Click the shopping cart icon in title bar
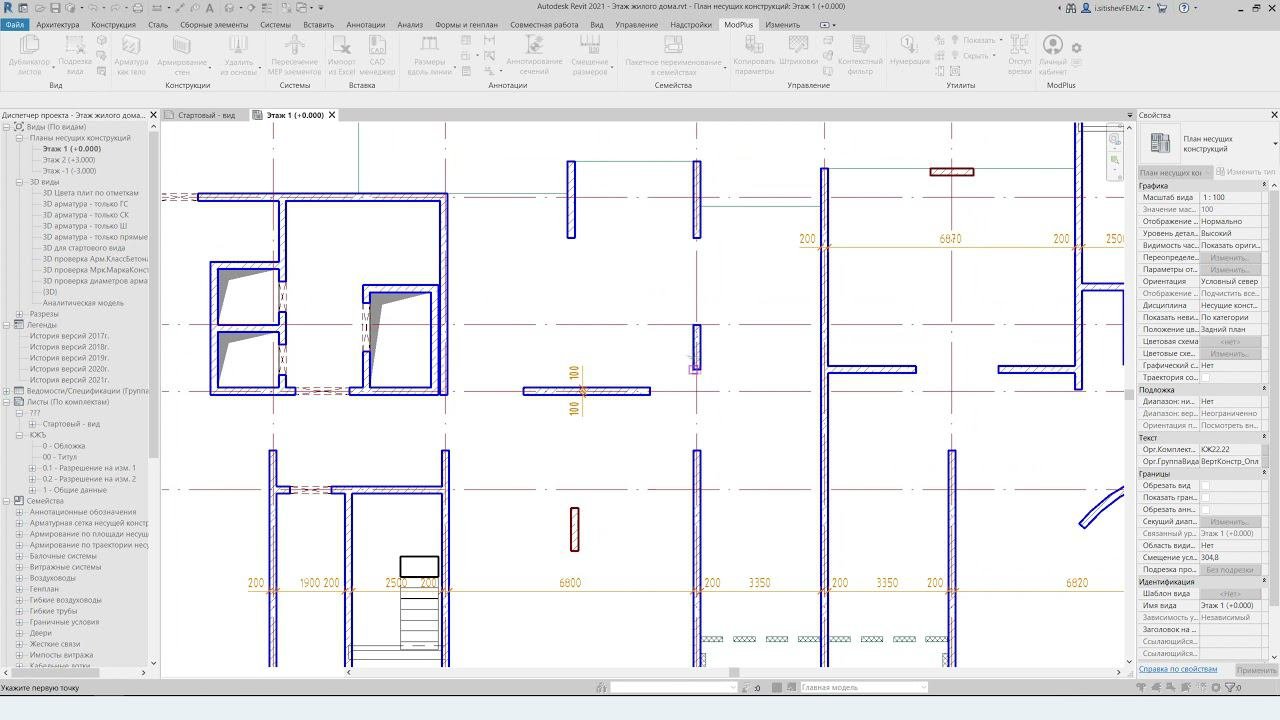The height and width of the screenshot is (720, 1280). pyautogui.click(x=1161, y=8)
